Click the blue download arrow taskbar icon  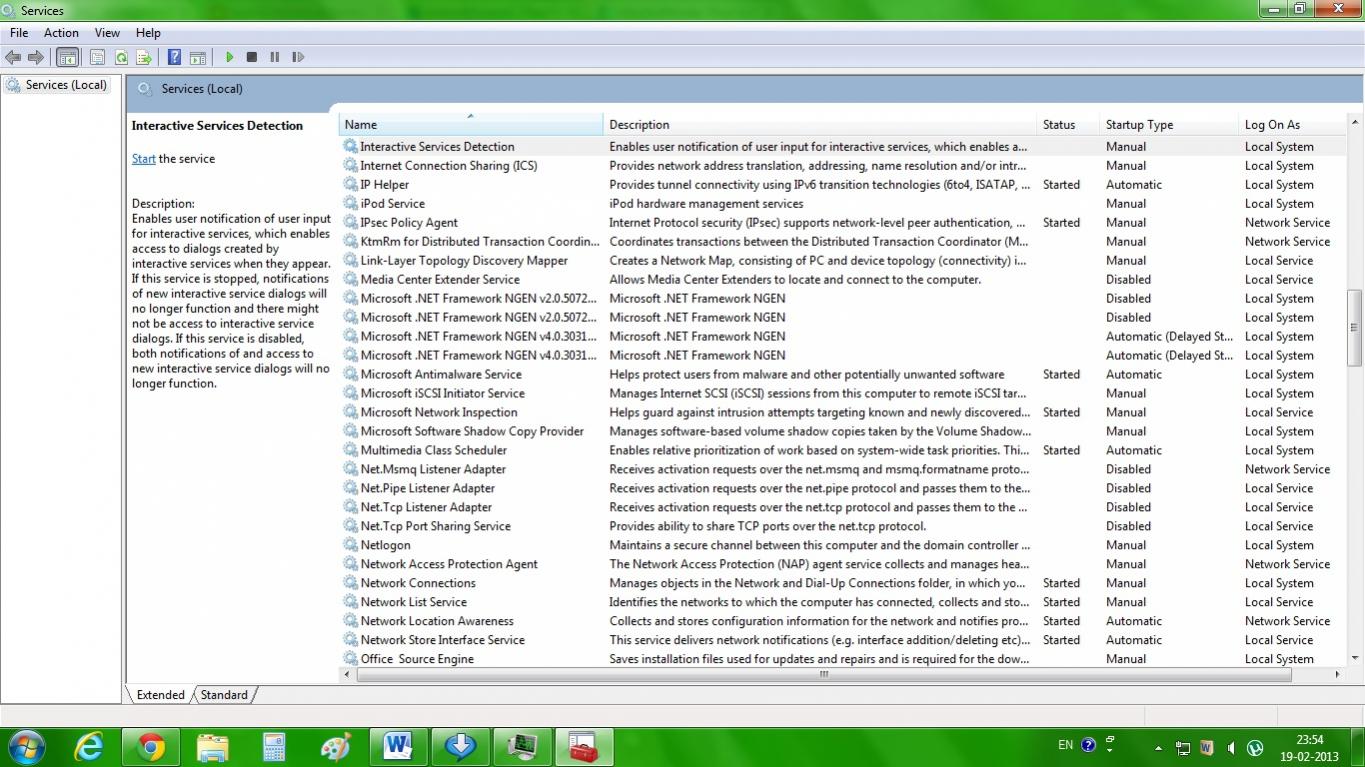click(460, 747)
